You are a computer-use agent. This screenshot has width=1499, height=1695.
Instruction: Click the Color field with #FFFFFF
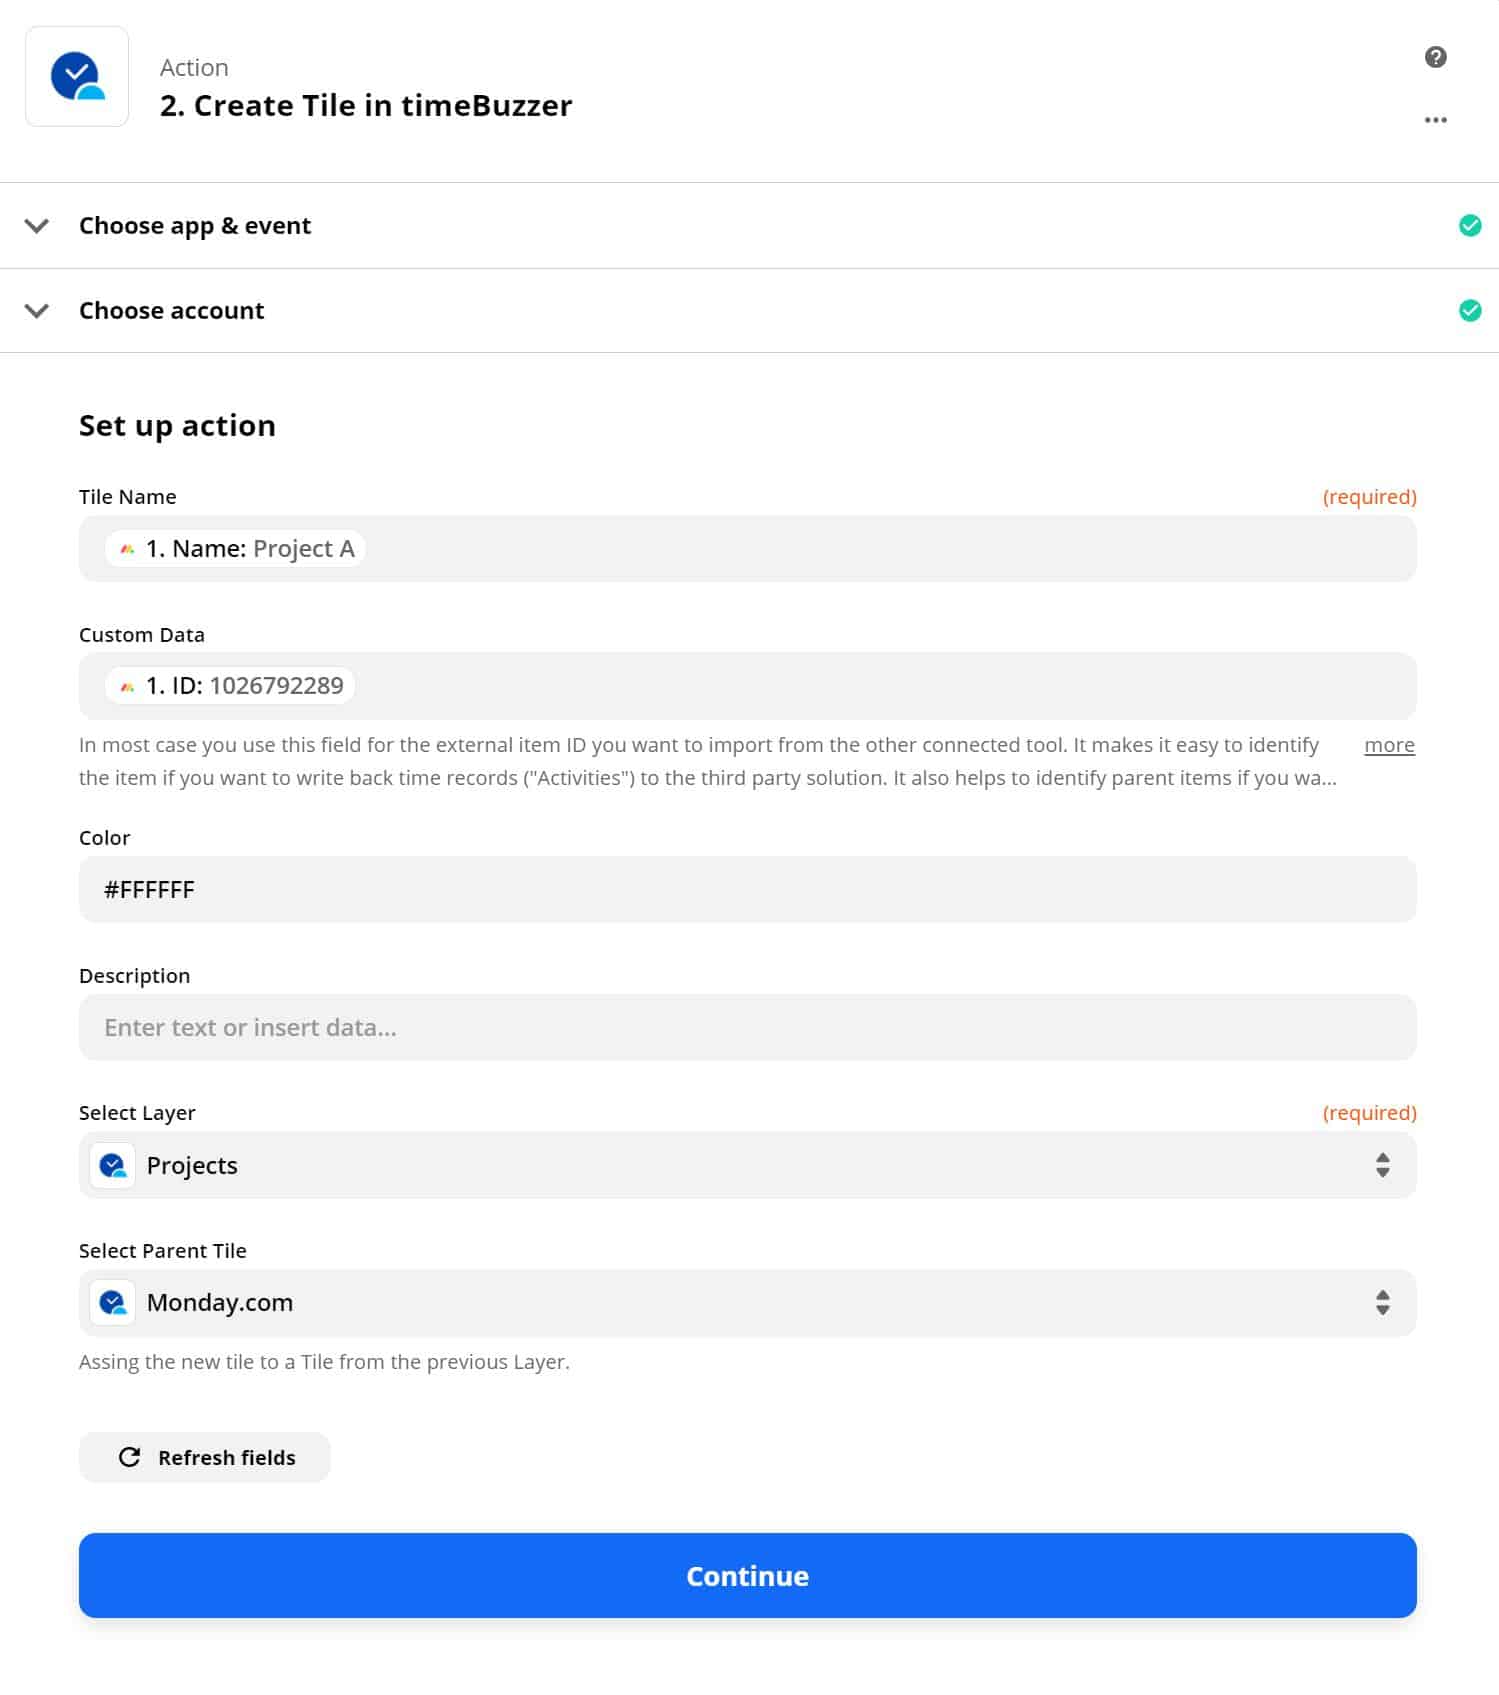pos(748,890)
